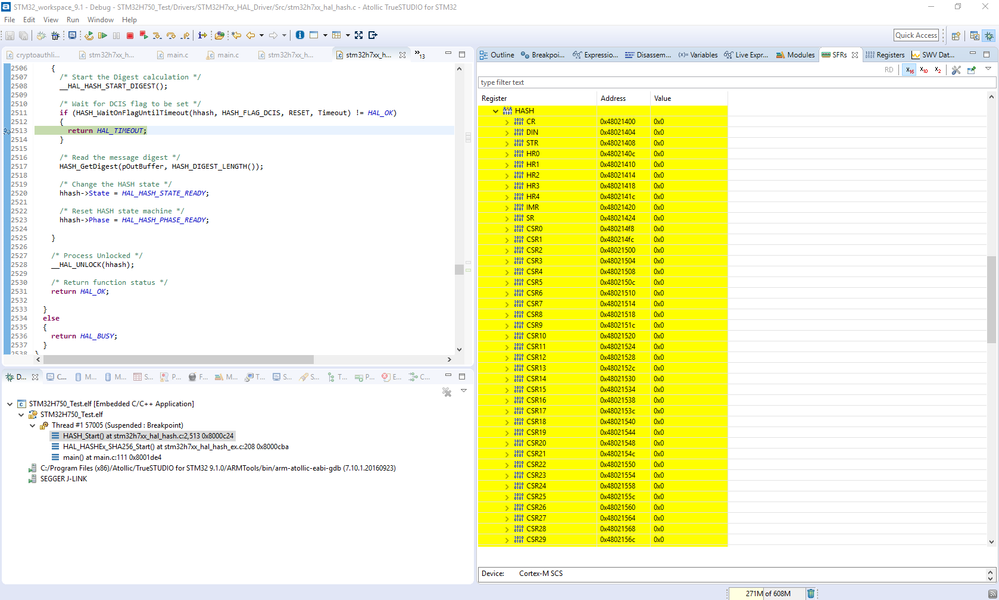Open the Back history dropdown arrow
This screenshot has width=999, height=600.
click(261, 35)
